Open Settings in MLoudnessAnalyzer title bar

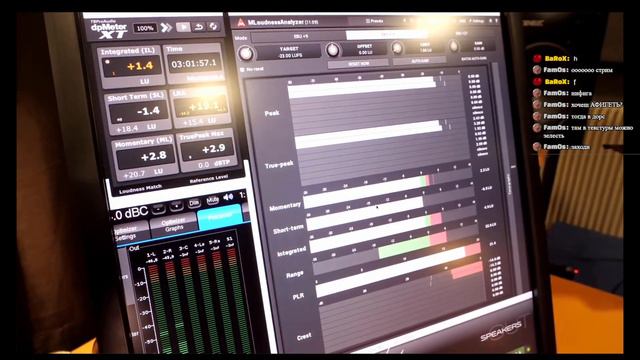pyautogui.click(x=477, y=21)
